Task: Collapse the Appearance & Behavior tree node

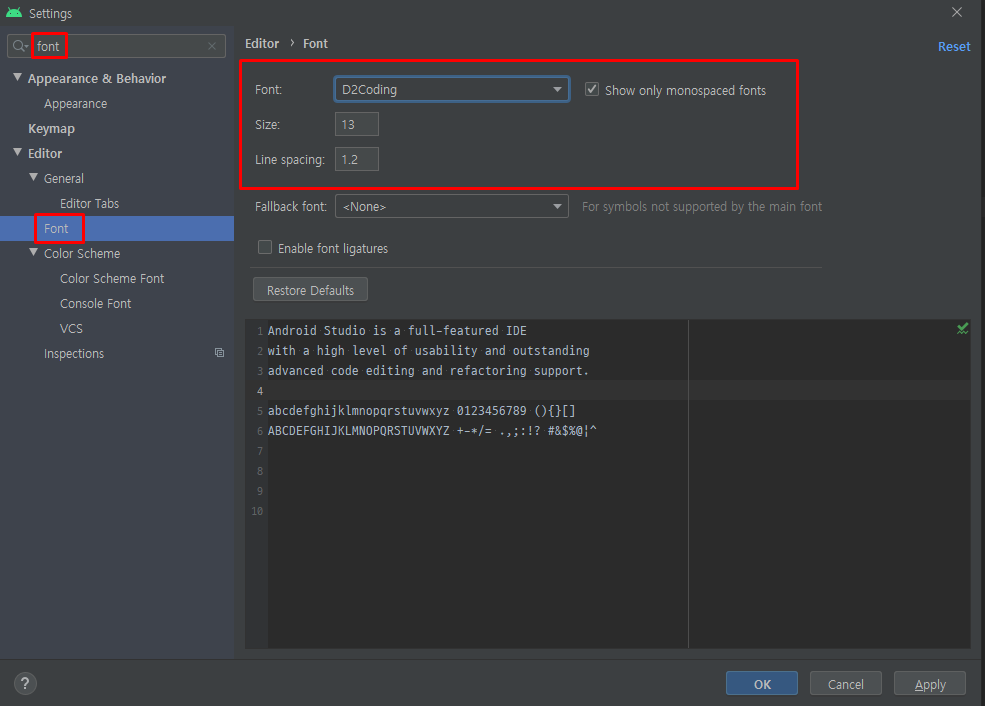Action: (18, 77)
